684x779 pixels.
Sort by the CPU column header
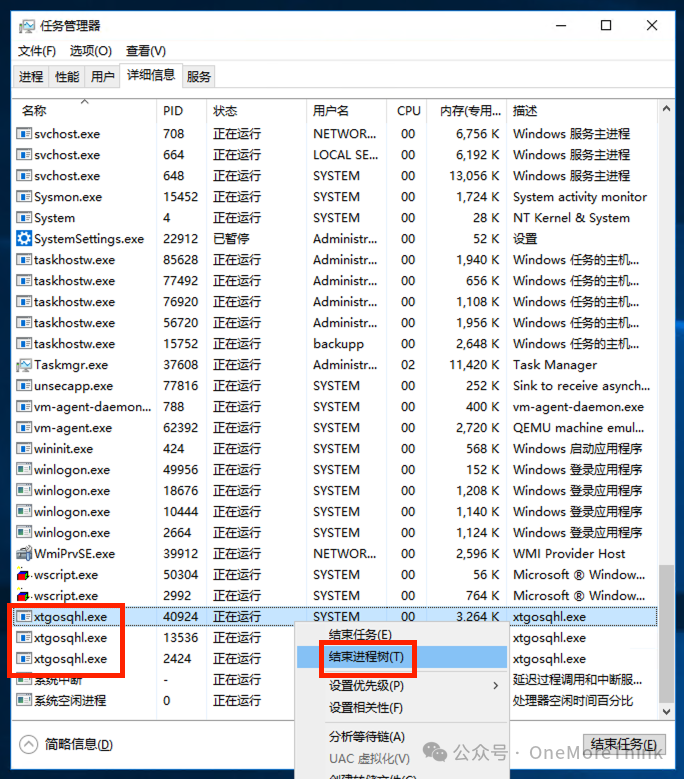406,110
